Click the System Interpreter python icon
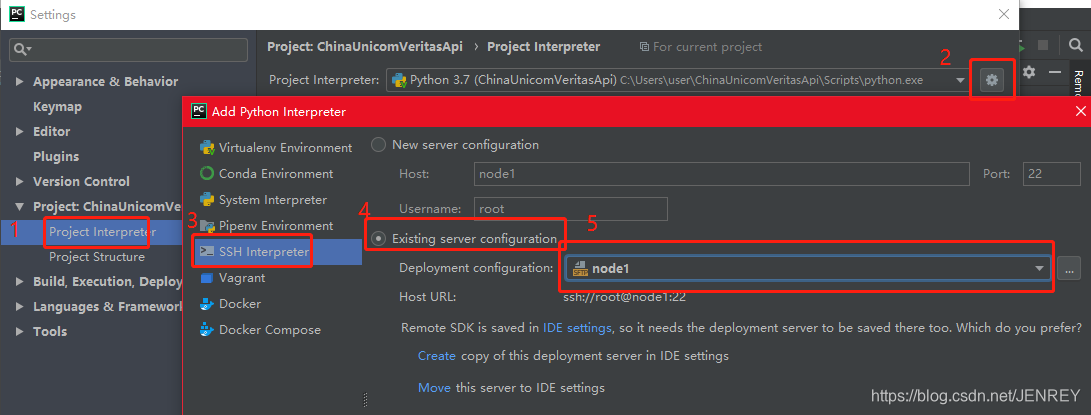Screen dimensions: 1091x415 click(x=207, y=200)
